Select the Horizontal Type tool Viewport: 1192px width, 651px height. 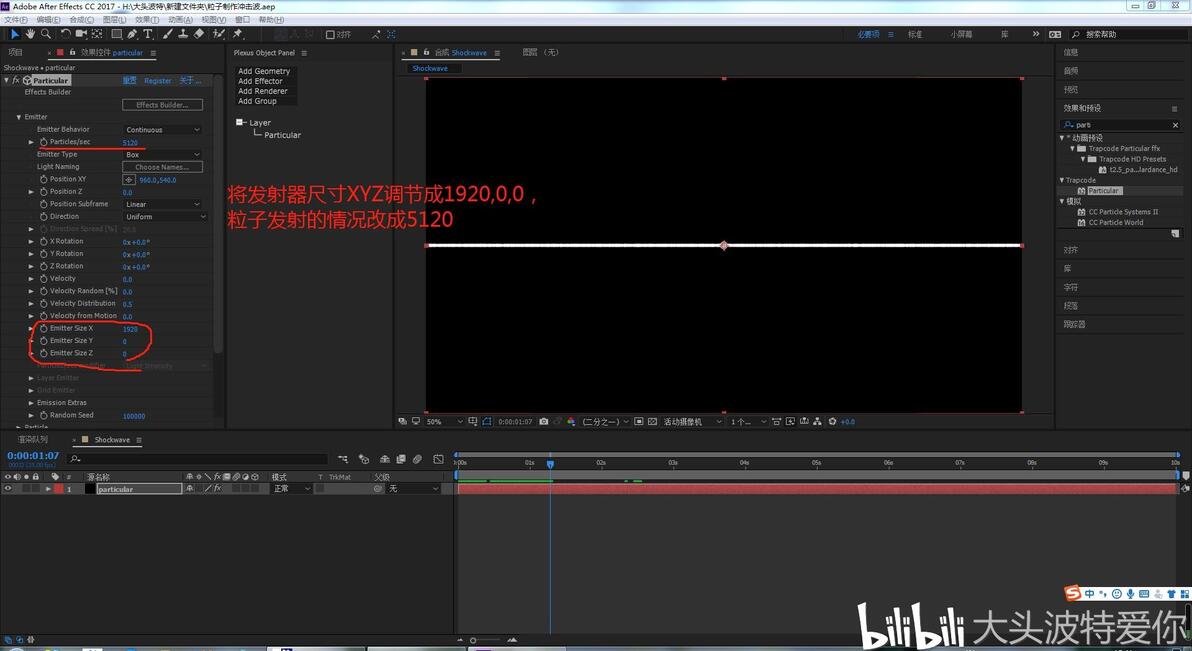pyautogui.click(x=147, y=34)
